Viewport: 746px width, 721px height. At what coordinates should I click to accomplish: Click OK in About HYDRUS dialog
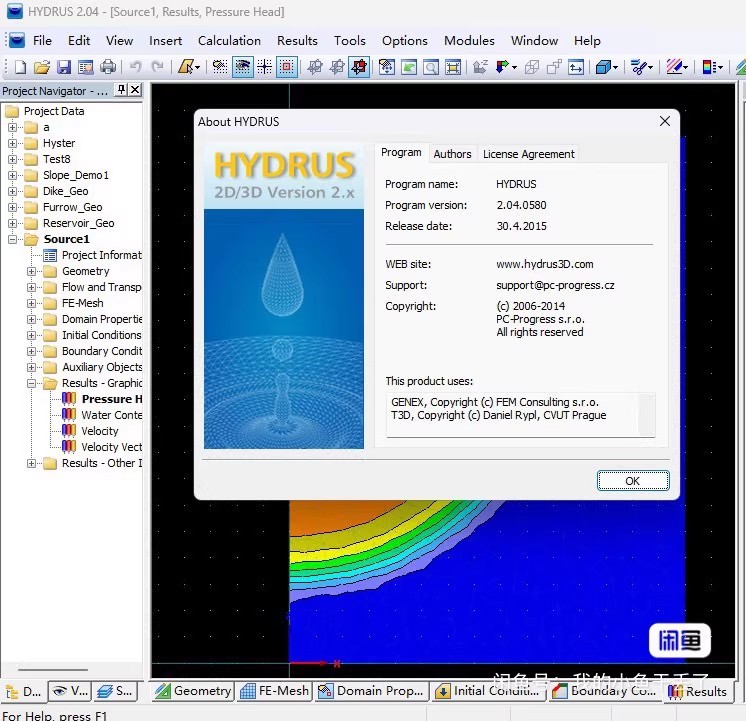pyautogui.click(x=633, y=481)
